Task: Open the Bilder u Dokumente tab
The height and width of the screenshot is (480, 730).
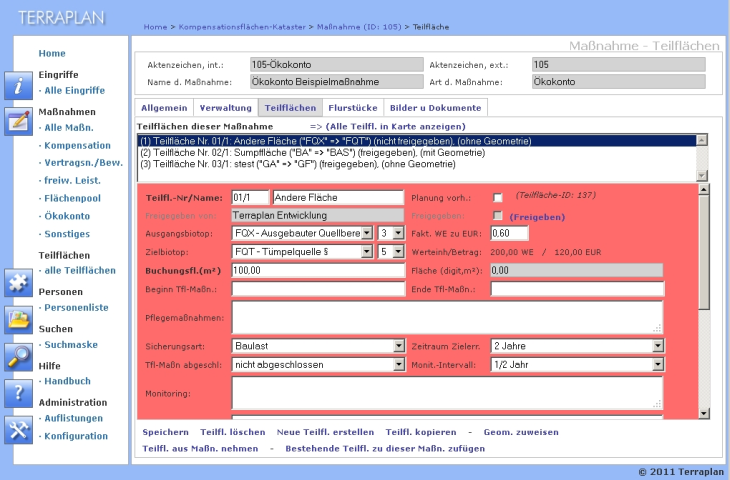Action: click(435, 108)
